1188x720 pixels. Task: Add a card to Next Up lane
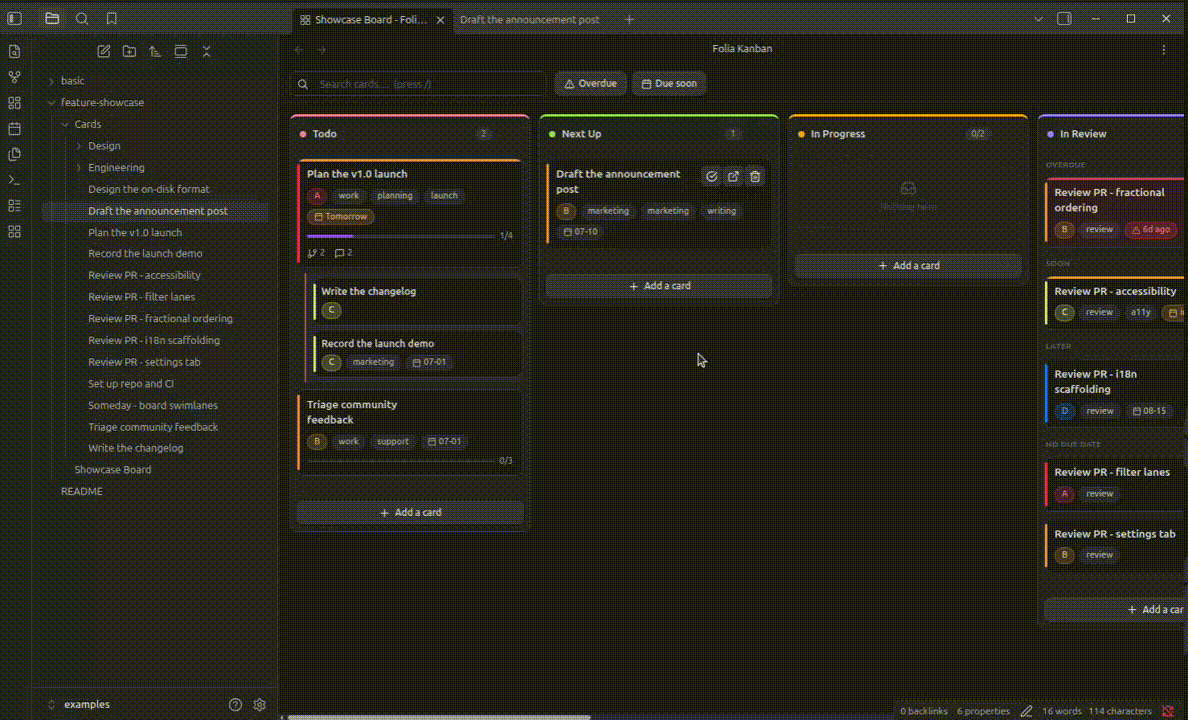659,286
